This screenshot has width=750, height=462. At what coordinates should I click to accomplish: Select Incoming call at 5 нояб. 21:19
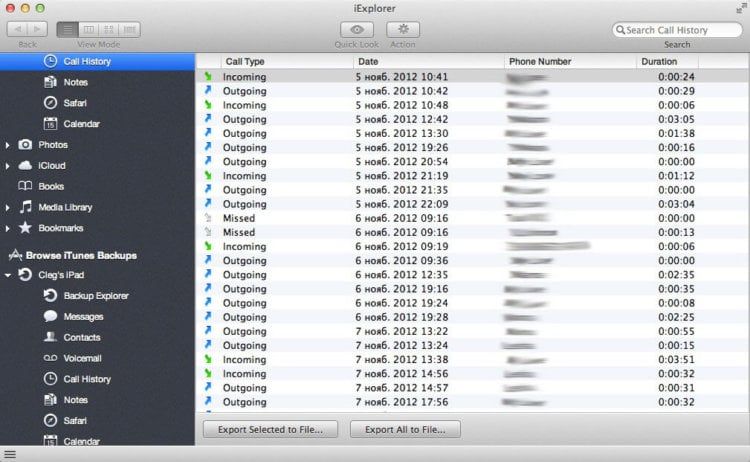pos(473,176)
